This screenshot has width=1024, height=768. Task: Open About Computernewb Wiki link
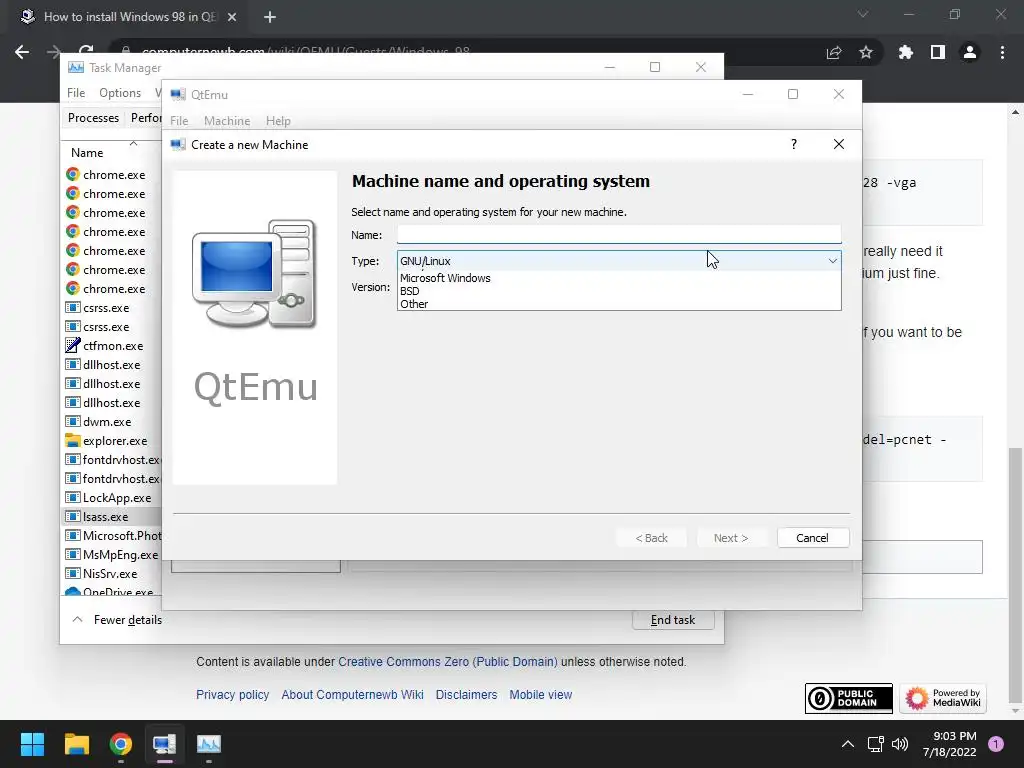point(353,695)
